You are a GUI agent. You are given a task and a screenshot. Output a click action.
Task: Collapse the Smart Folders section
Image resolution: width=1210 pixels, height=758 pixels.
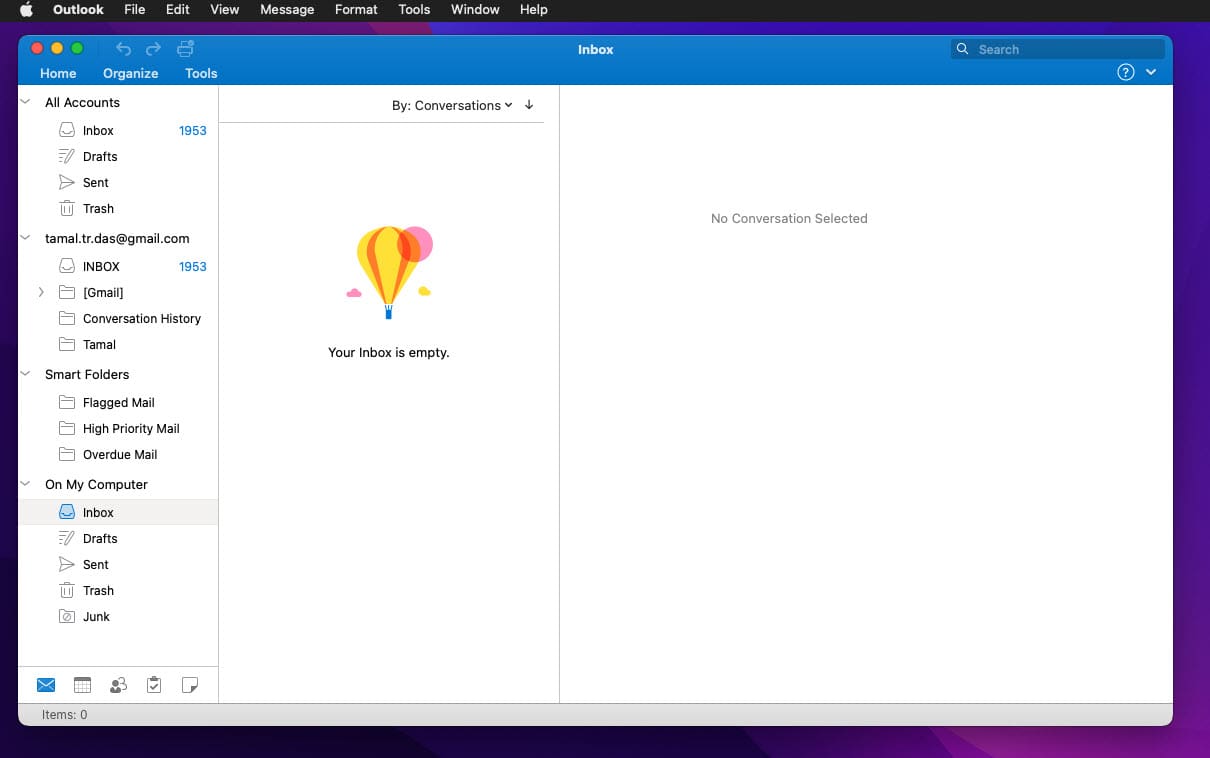pos(24,374)
